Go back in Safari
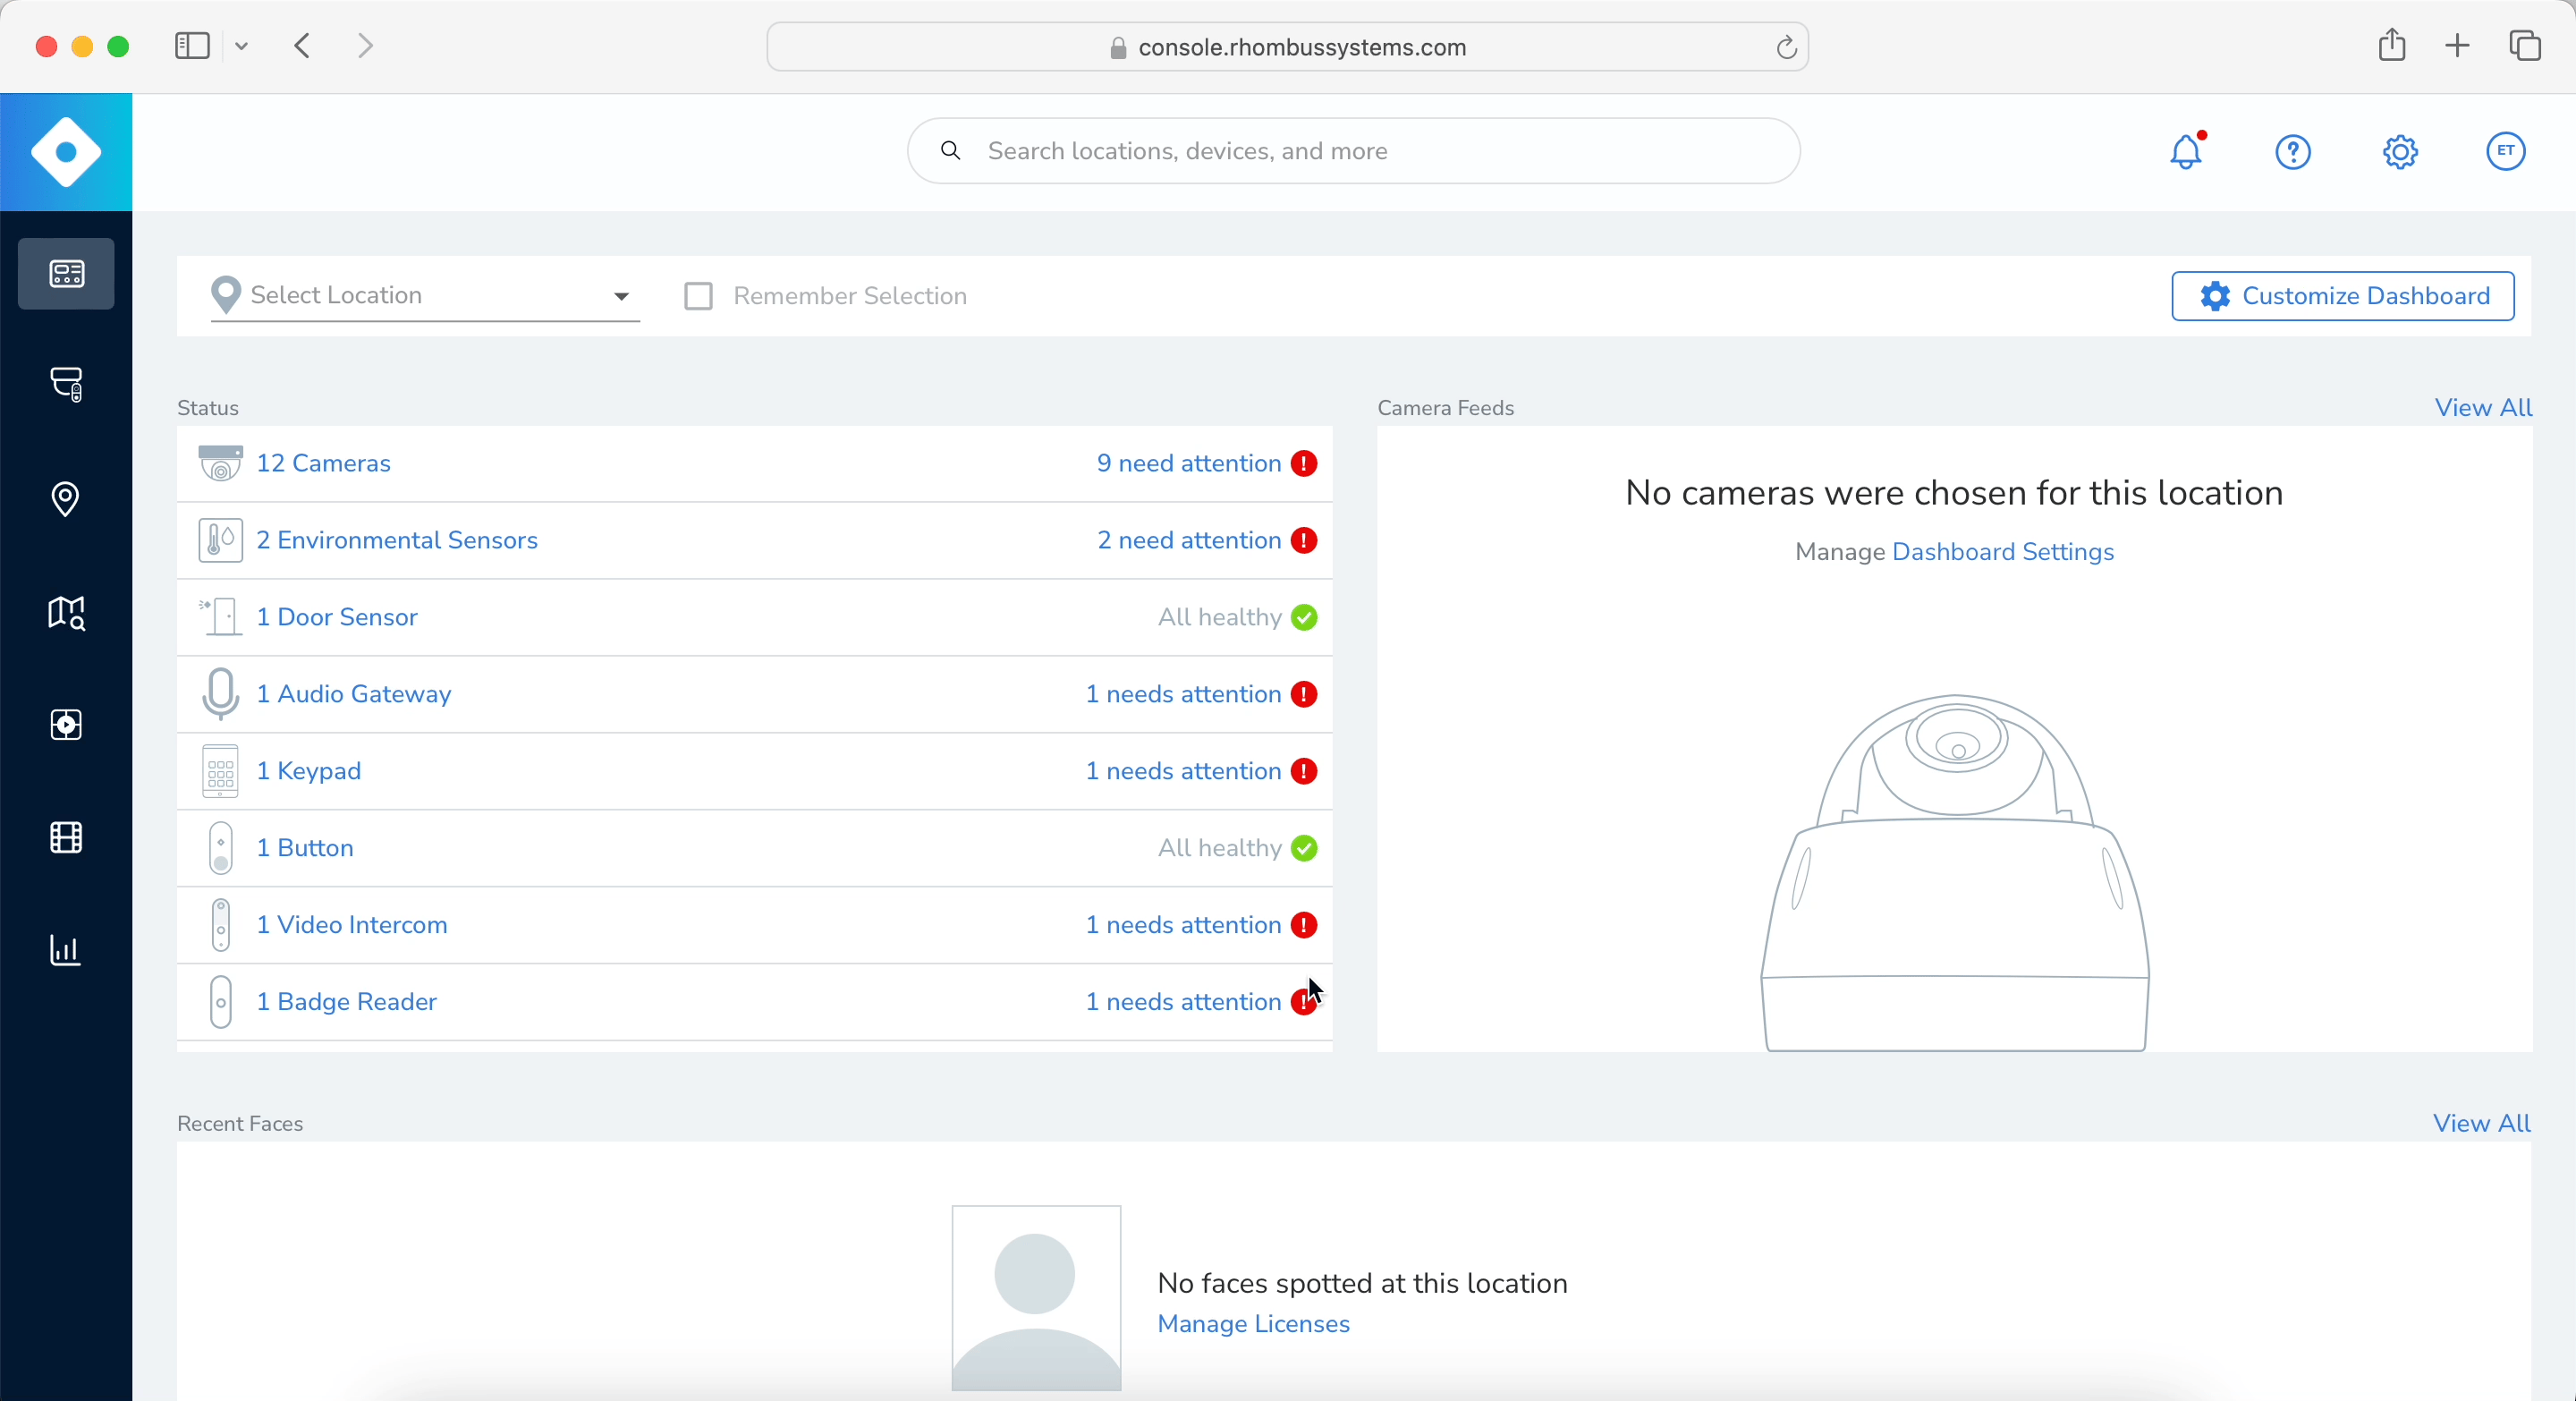2576x1401 pixels. pos(303,46)
